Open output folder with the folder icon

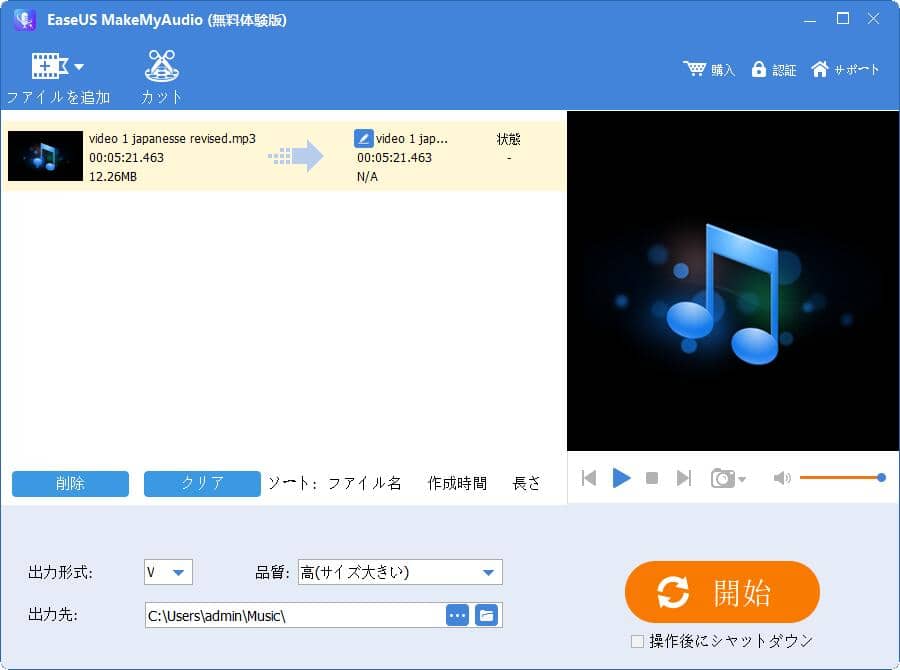click(x=487, y=615)
